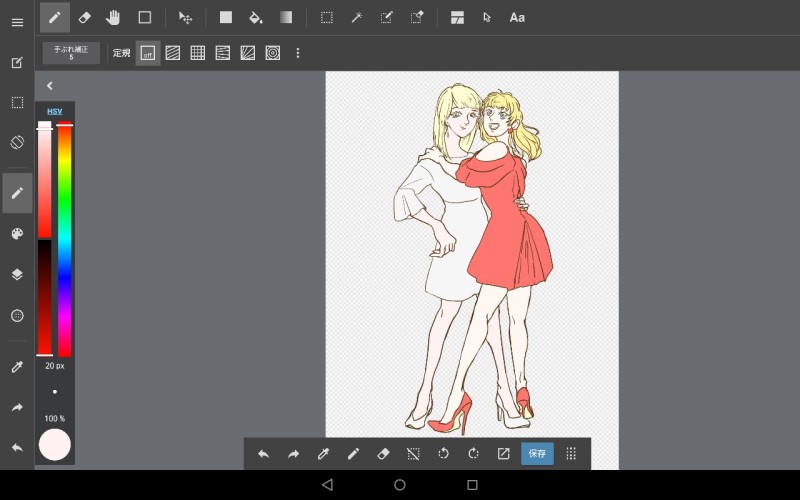Pick the Gradient tool
Viewport: 800px width, 500px height.
(x=286, y=17)
